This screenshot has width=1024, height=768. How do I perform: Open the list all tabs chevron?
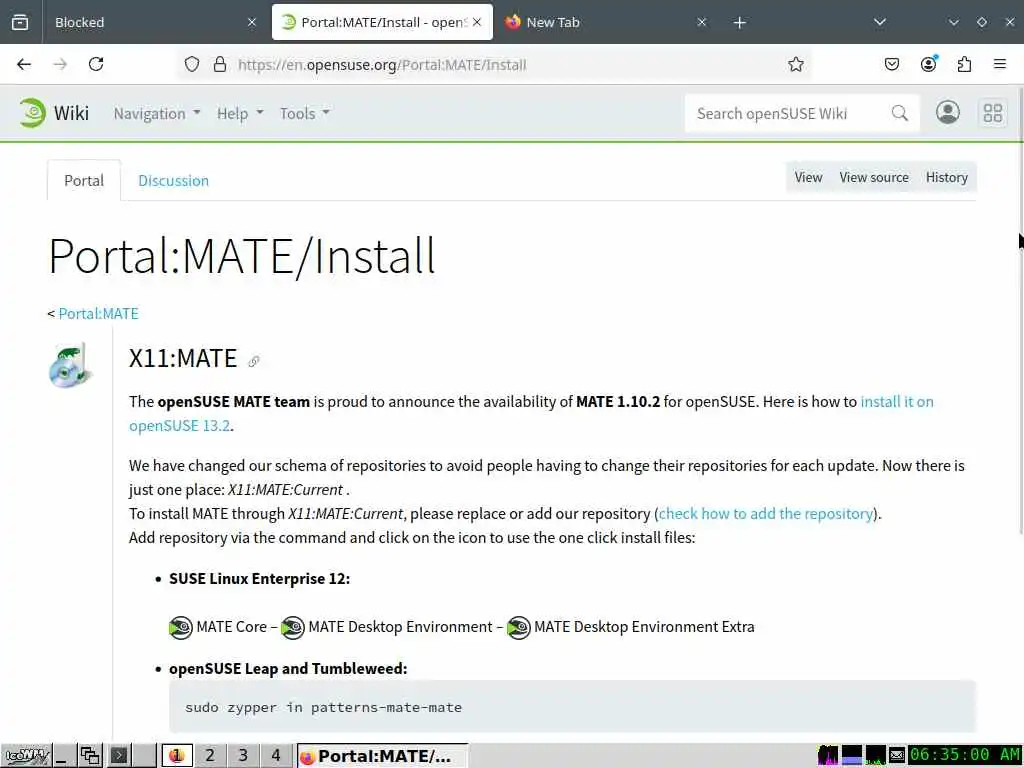pos(880,22)
